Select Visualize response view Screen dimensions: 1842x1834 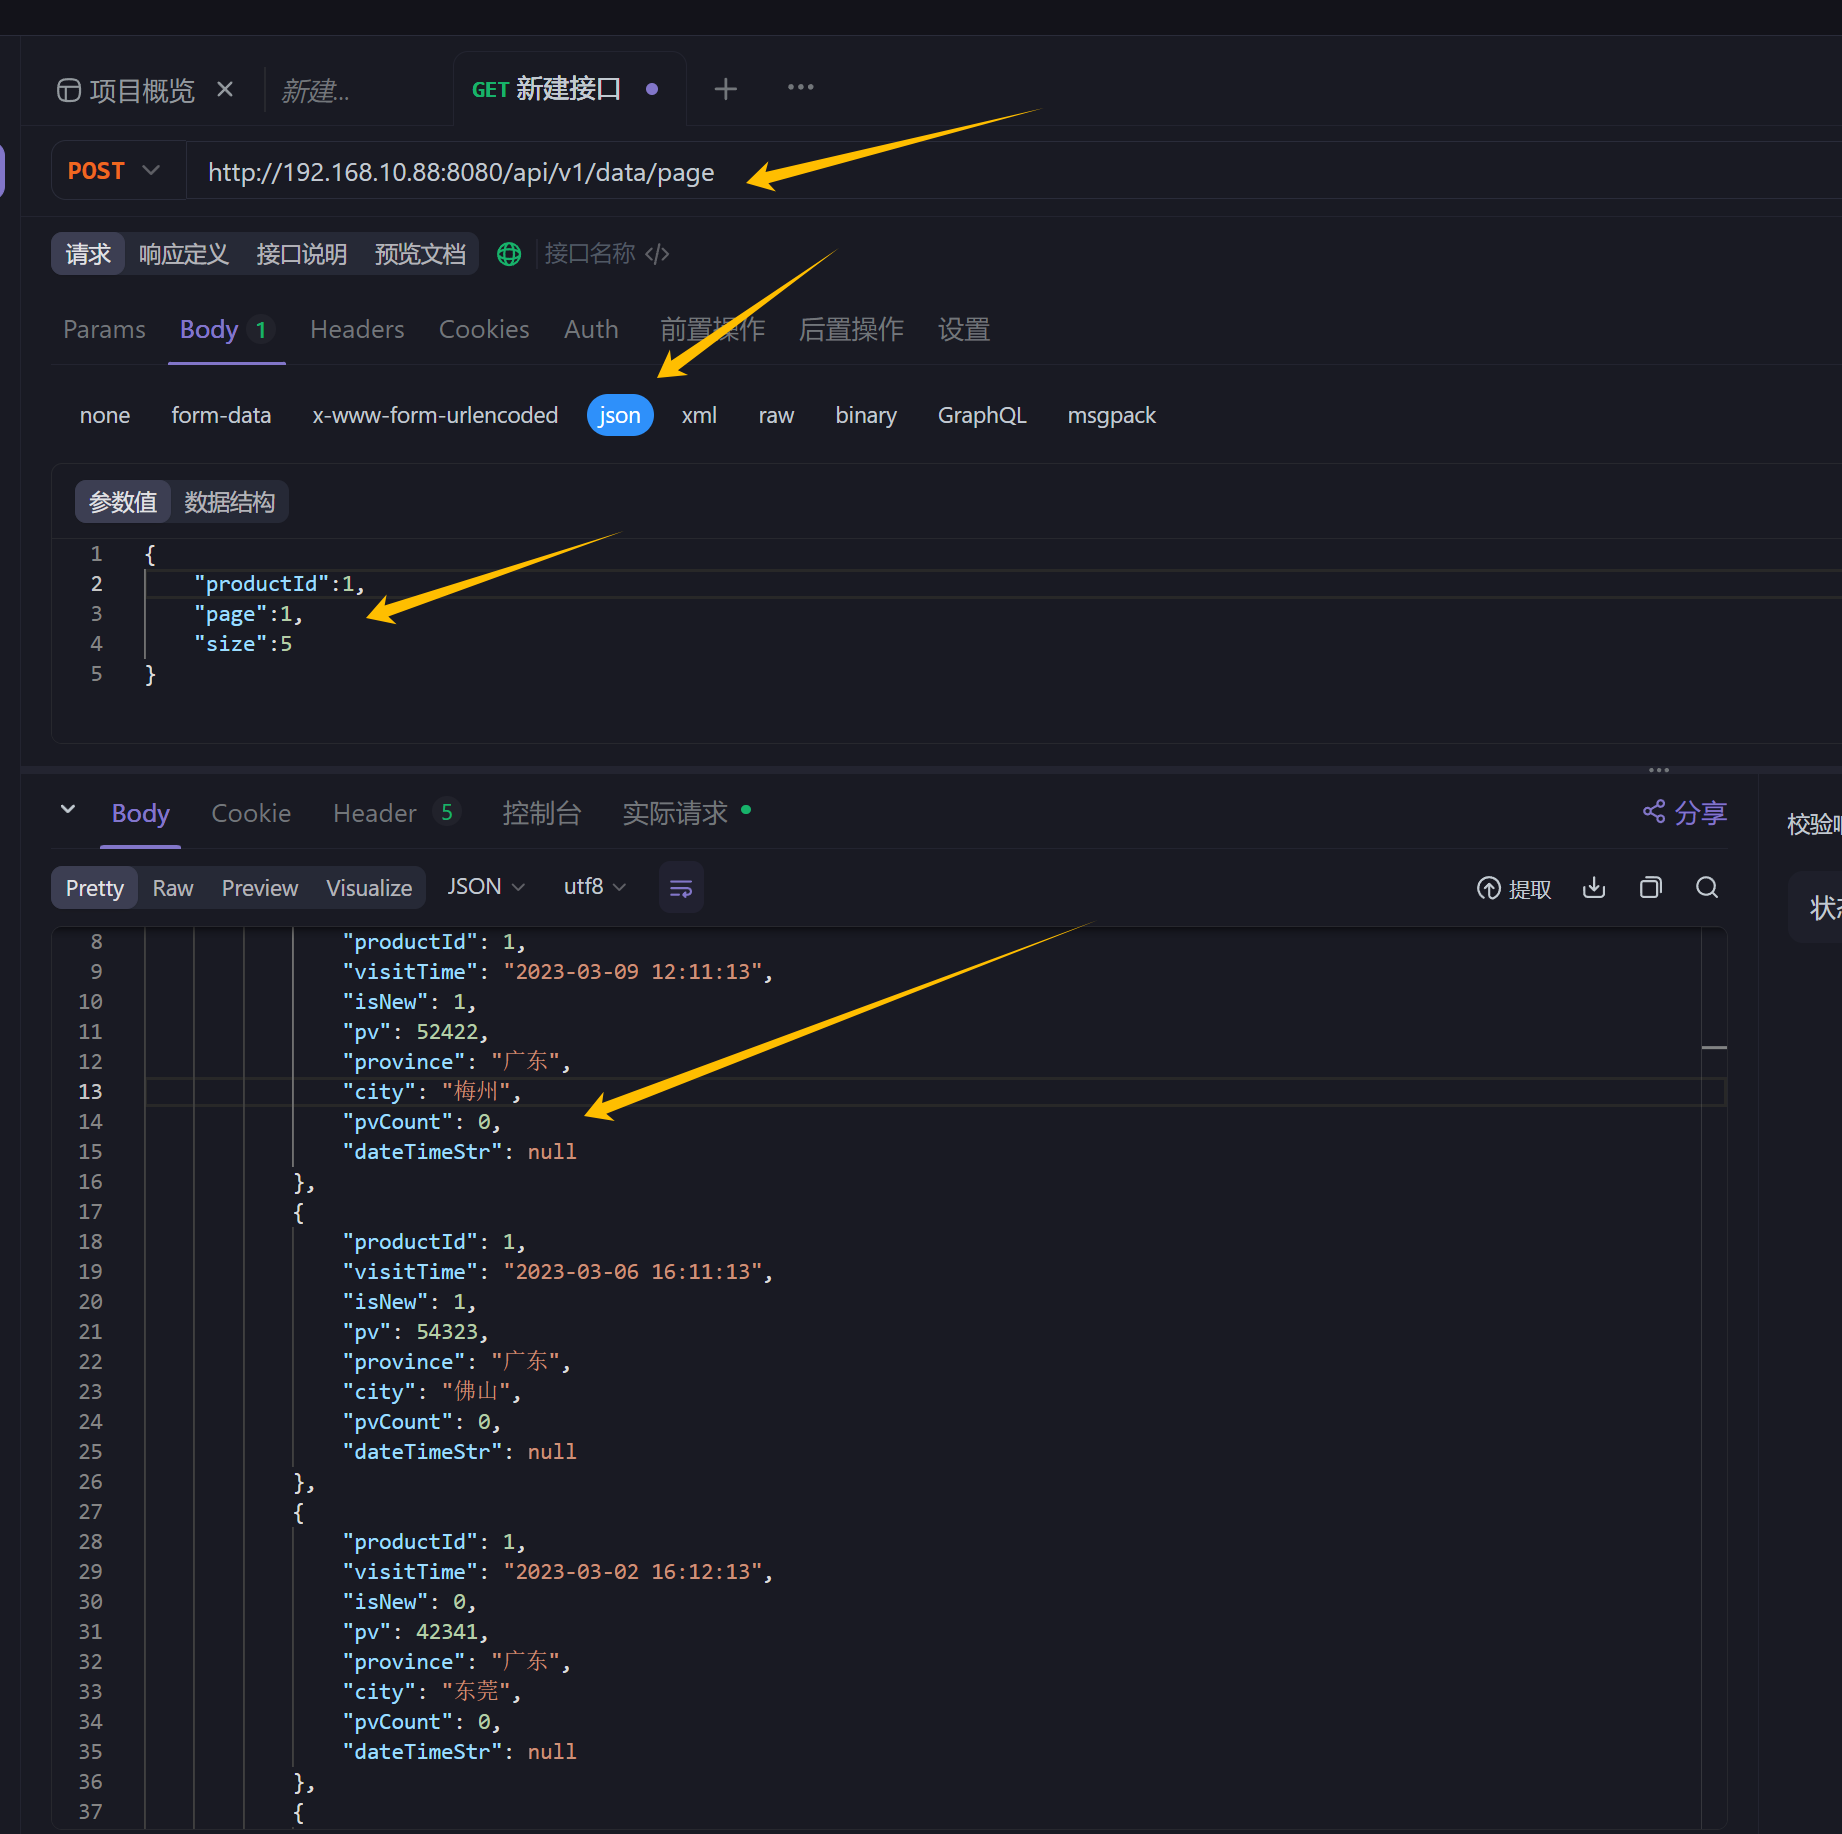click(369, 888)
